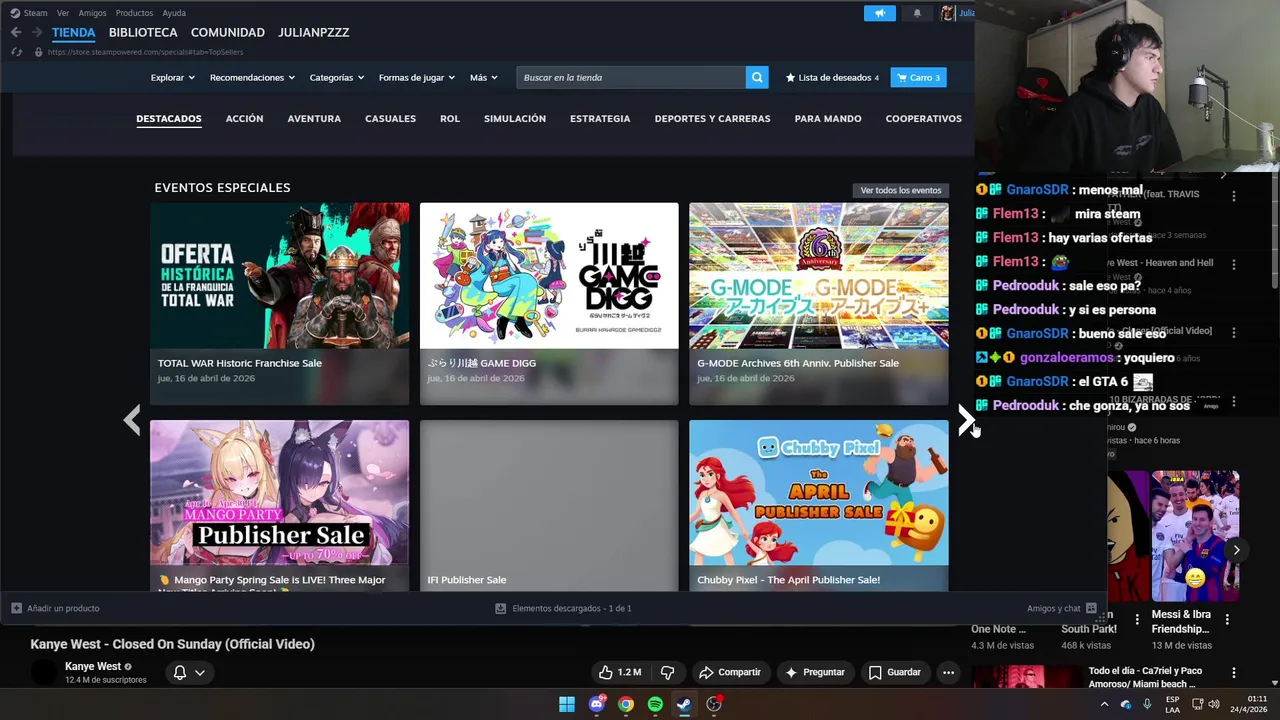Open Steam from the taskbar
Screen dimensions: 1280x720
pos(684,704)
